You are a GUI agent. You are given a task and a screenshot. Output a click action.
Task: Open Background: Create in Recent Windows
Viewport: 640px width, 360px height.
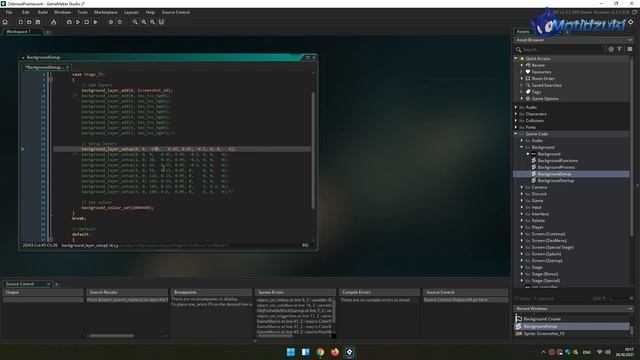(542, 319)
